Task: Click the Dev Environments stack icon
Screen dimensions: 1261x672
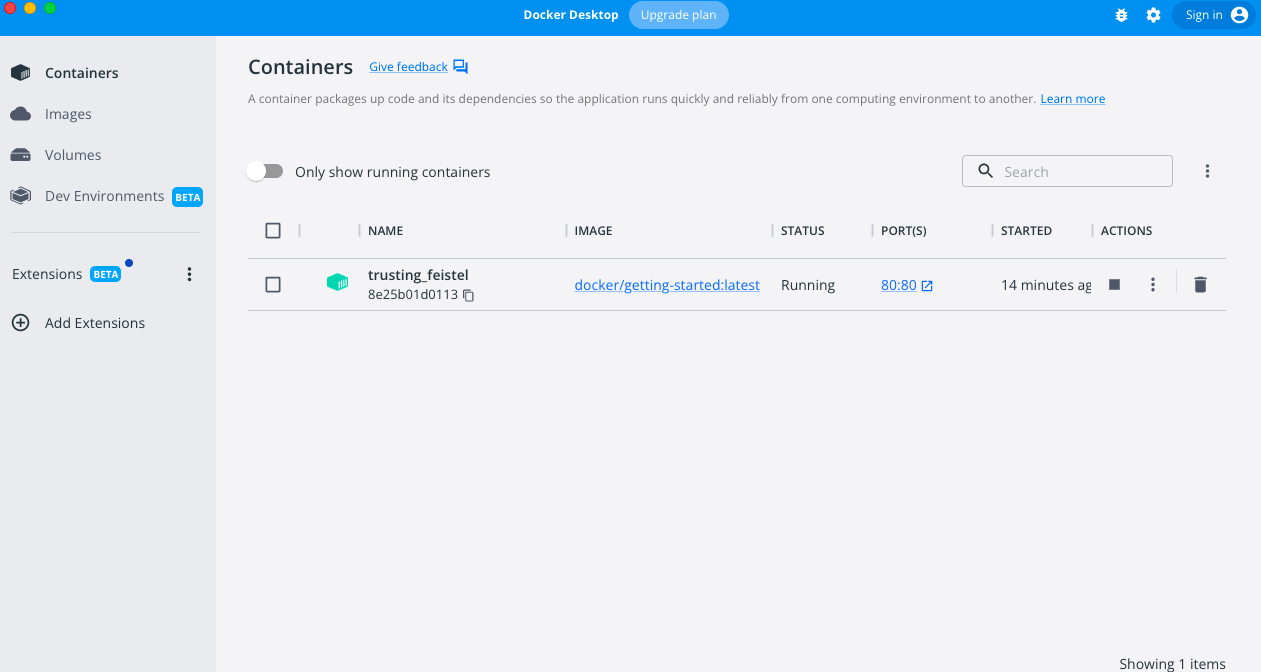Action: click(x=21, y=196)
